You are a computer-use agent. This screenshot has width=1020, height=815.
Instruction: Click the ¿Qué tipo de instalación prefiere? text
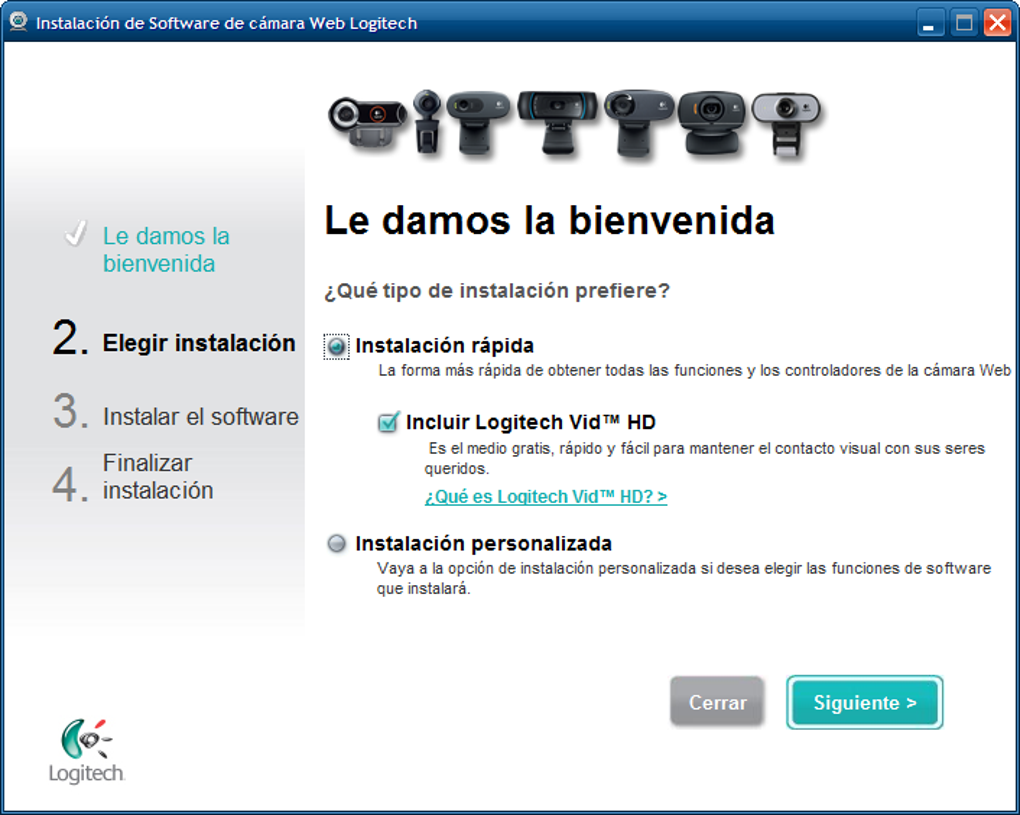pos(497,291)
